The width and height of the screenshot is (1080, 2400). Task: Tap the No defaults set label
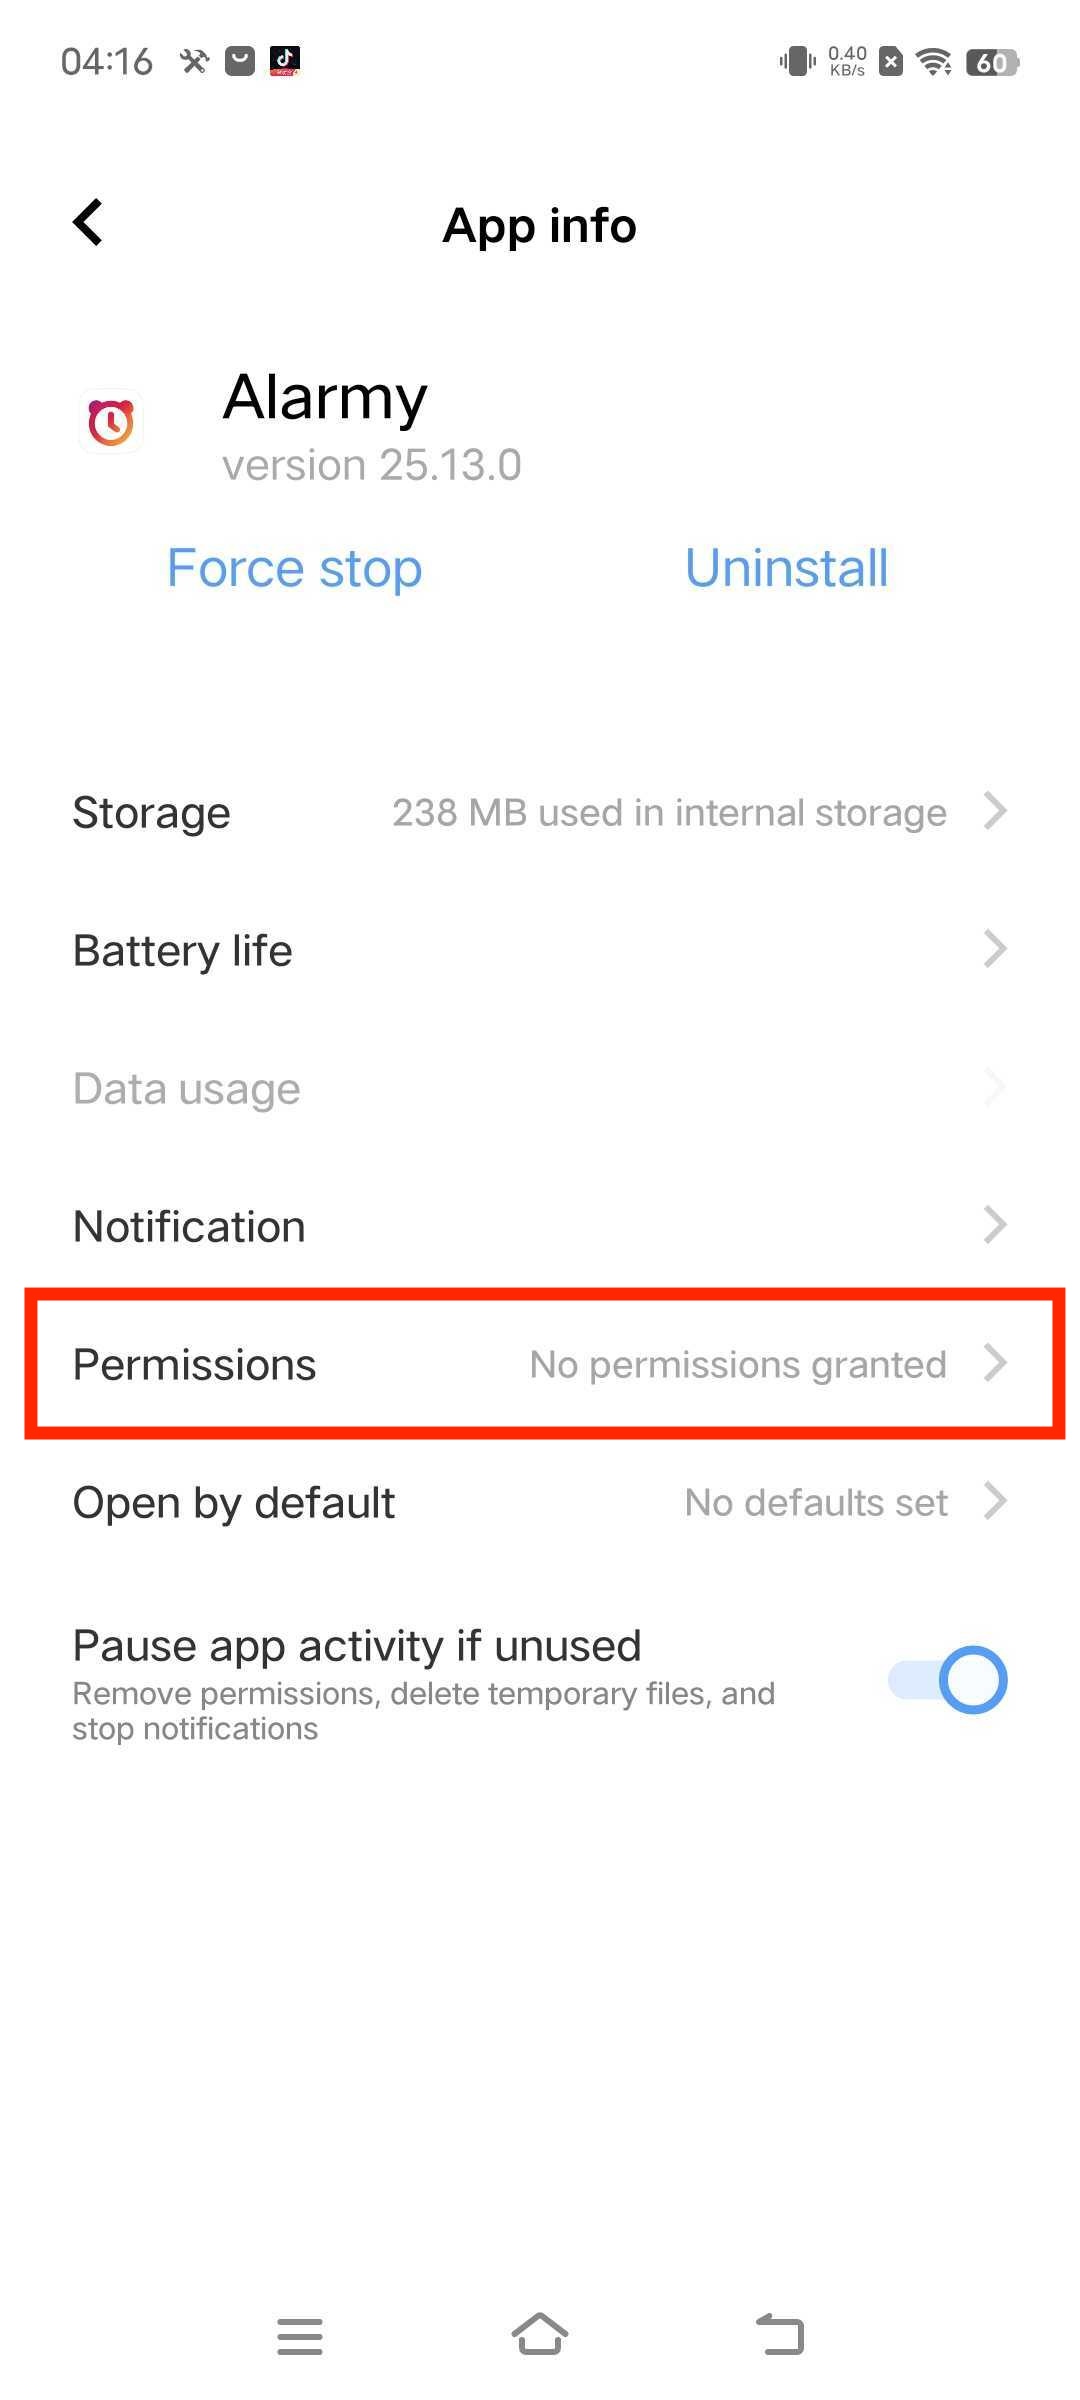[816, 1502]
